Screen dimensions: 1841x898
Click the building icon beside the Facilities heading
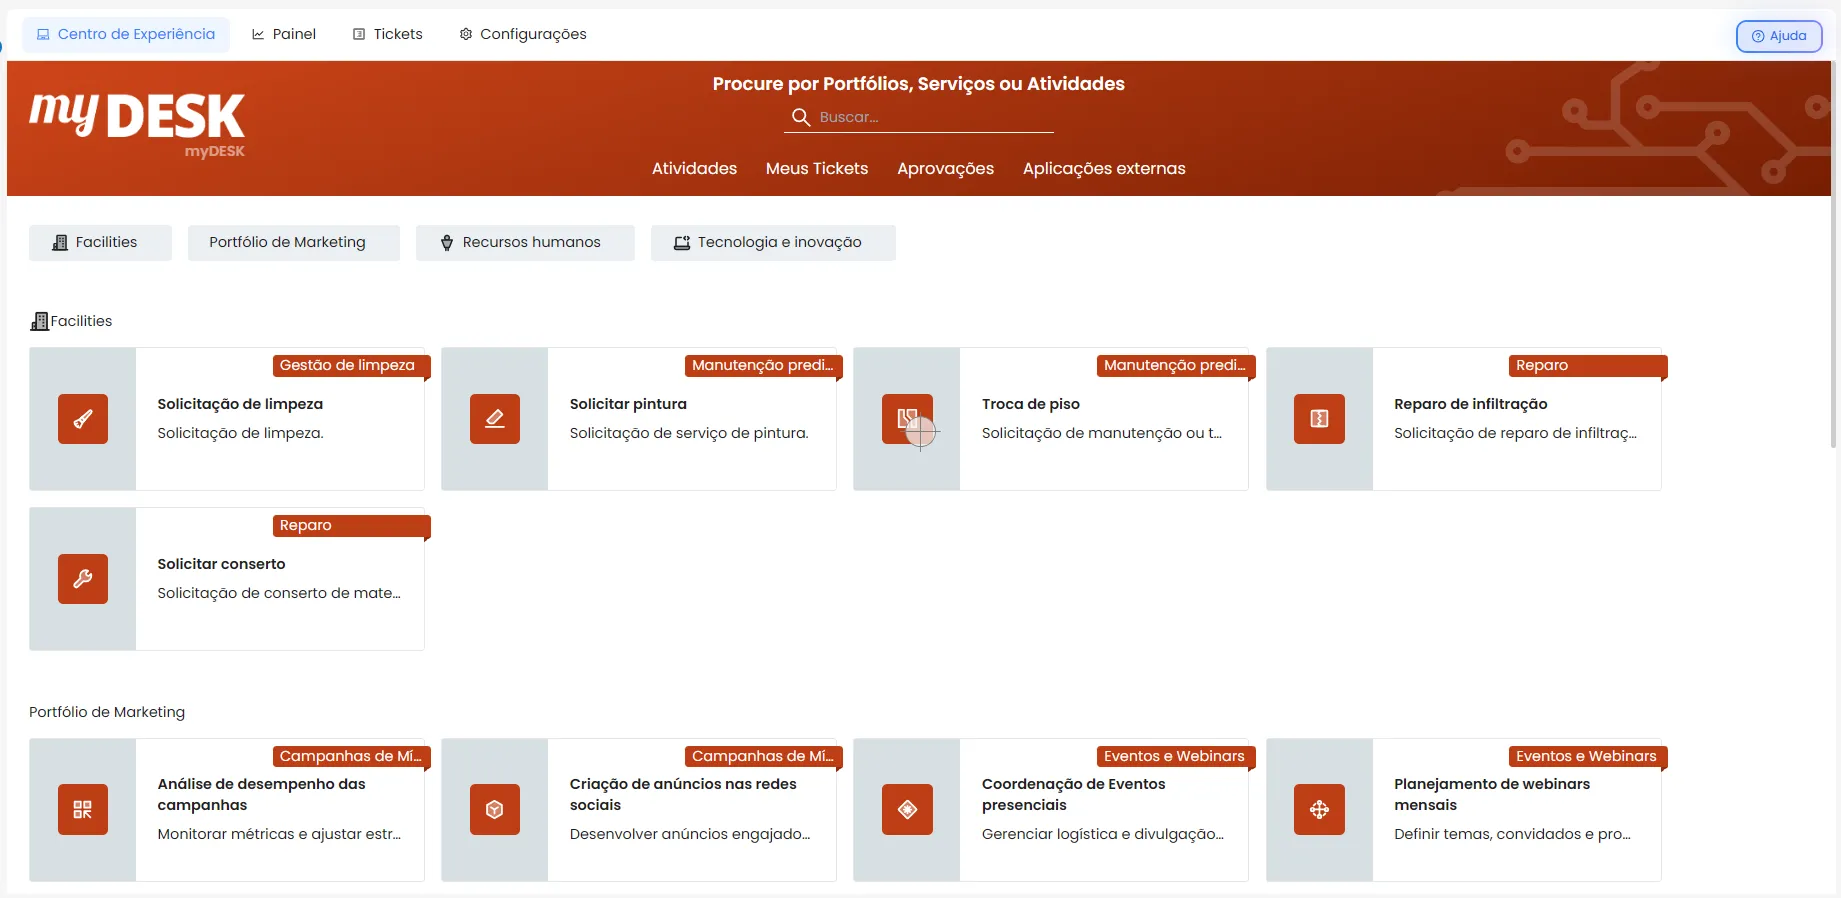40,321
